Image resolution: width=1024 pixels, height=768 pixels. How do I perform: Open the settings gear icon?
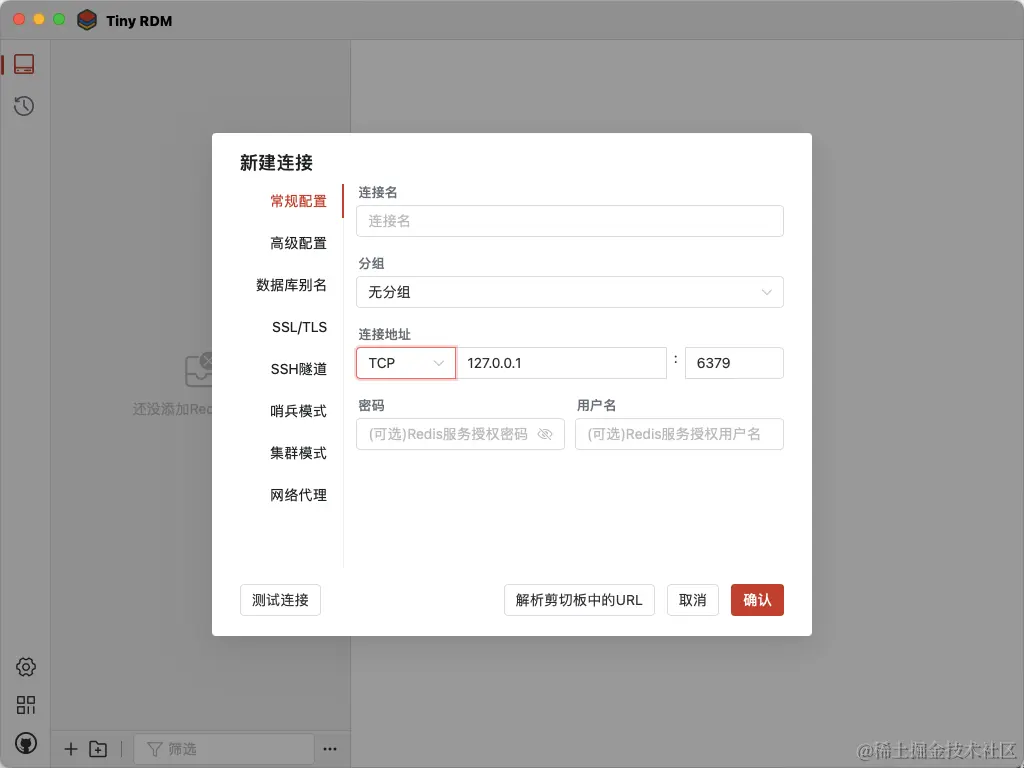(25, 666)
